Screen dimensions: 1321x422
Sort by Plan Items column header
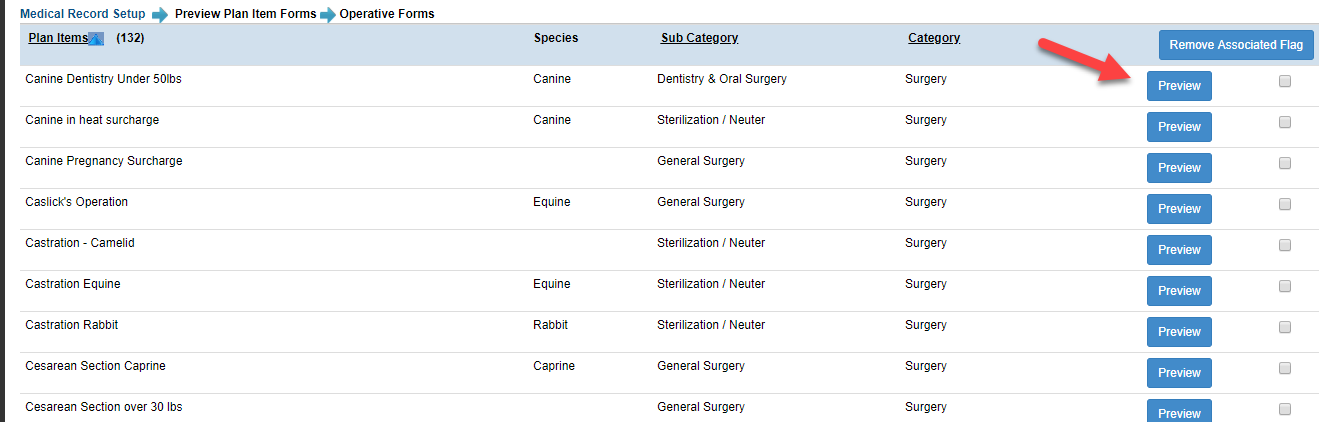tap(58, 38)
